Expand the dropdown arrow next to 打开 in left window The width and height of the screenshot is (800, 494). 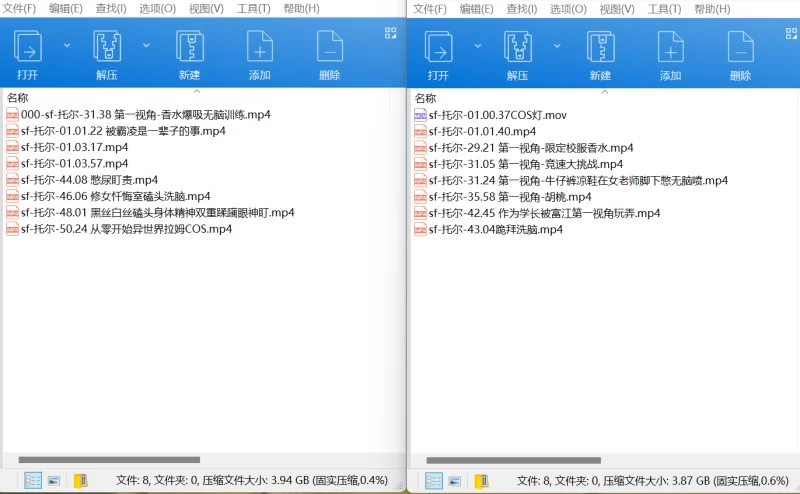click(x=67, y=45)
